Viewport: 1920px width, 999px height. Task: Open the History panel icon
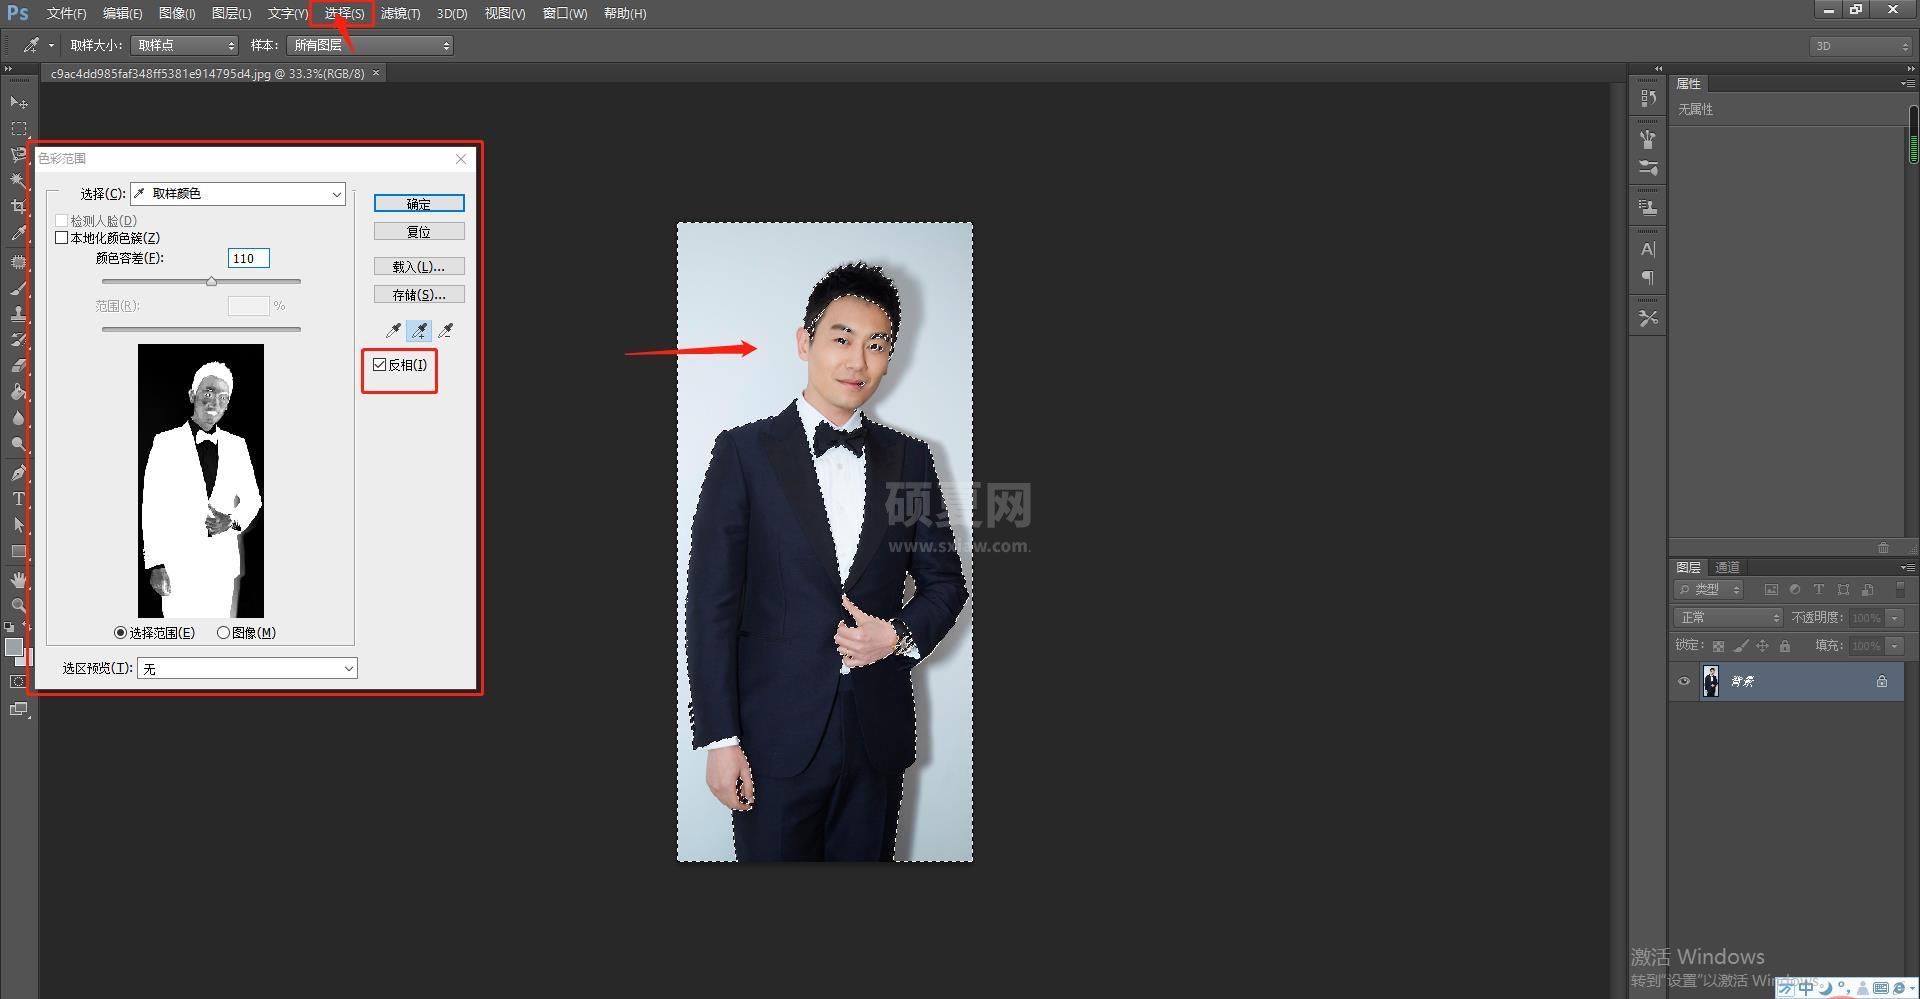click(1648, 98)
